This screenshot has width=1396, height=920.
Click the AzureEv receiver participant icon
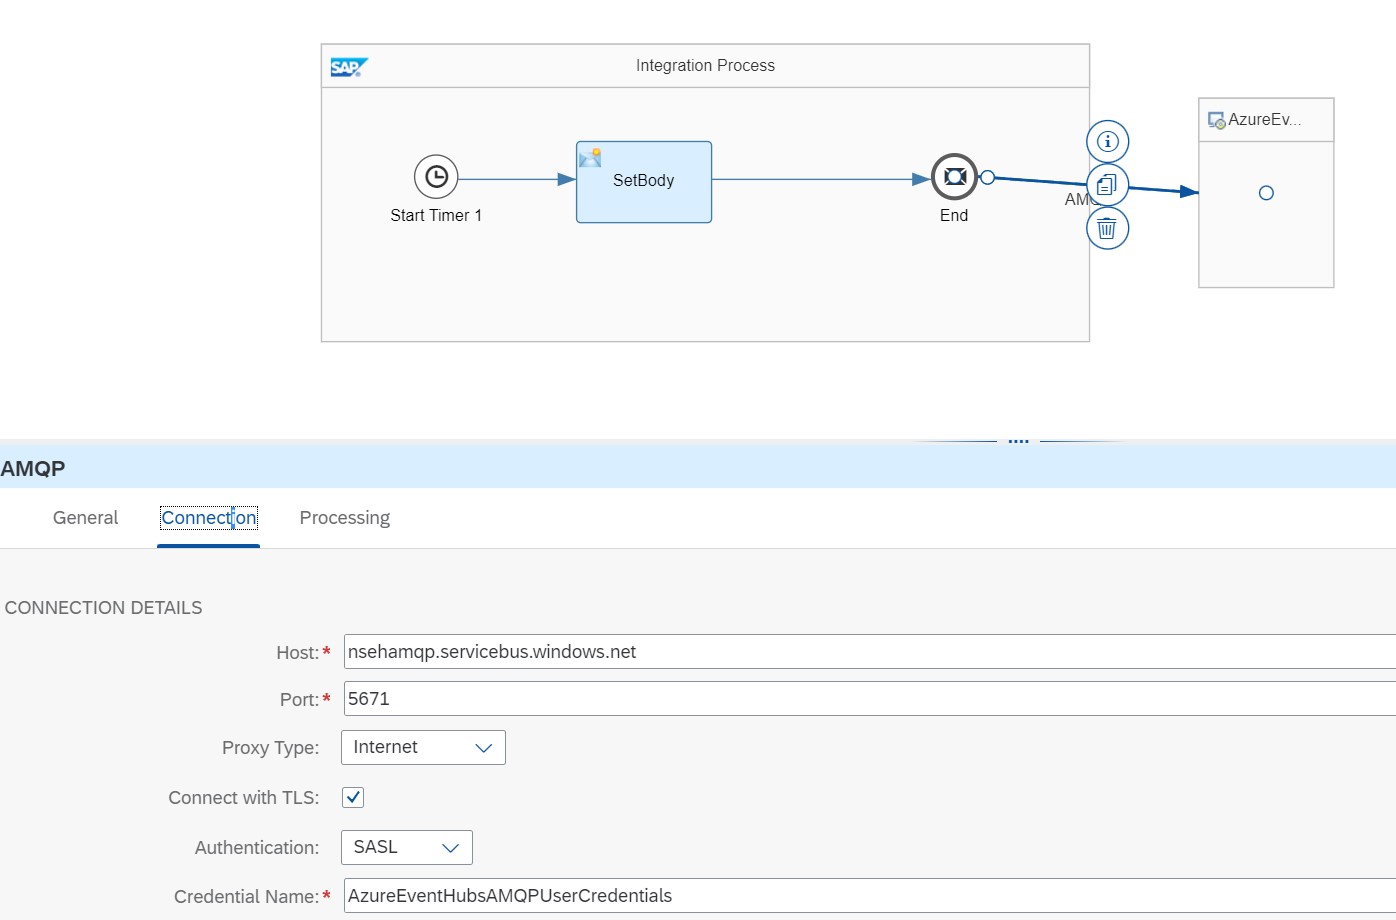(x=1216, y=120)
